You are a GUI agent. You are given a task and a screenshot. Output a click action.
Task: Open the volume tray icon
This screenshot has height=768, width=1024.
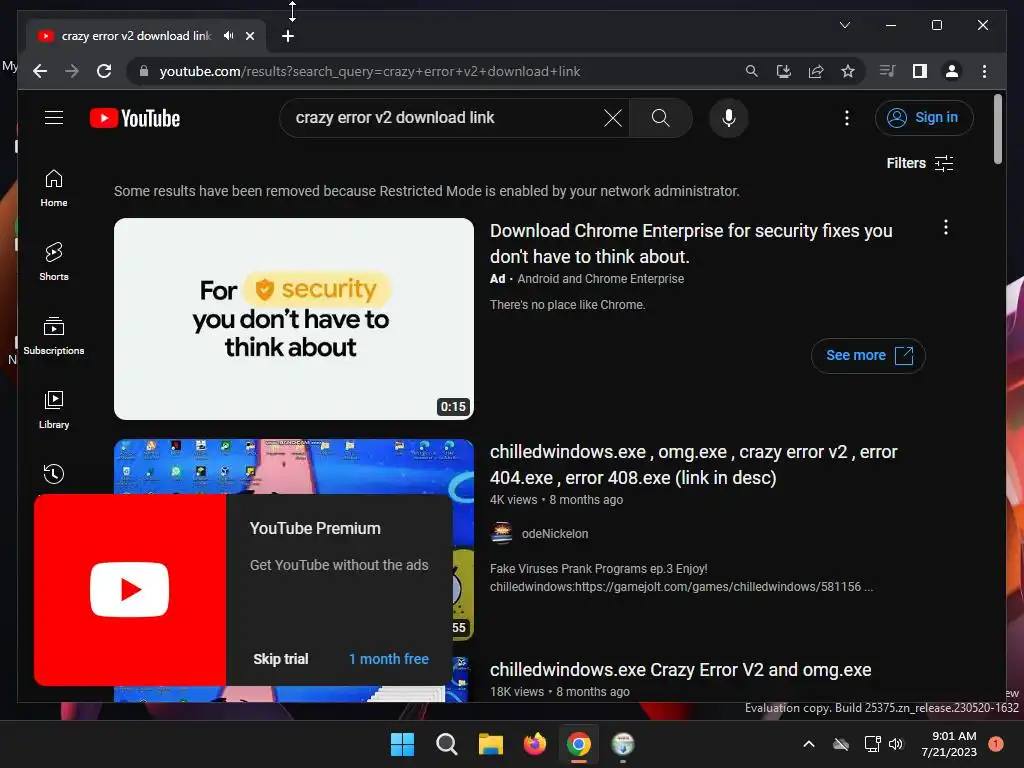tap(896, 744)
